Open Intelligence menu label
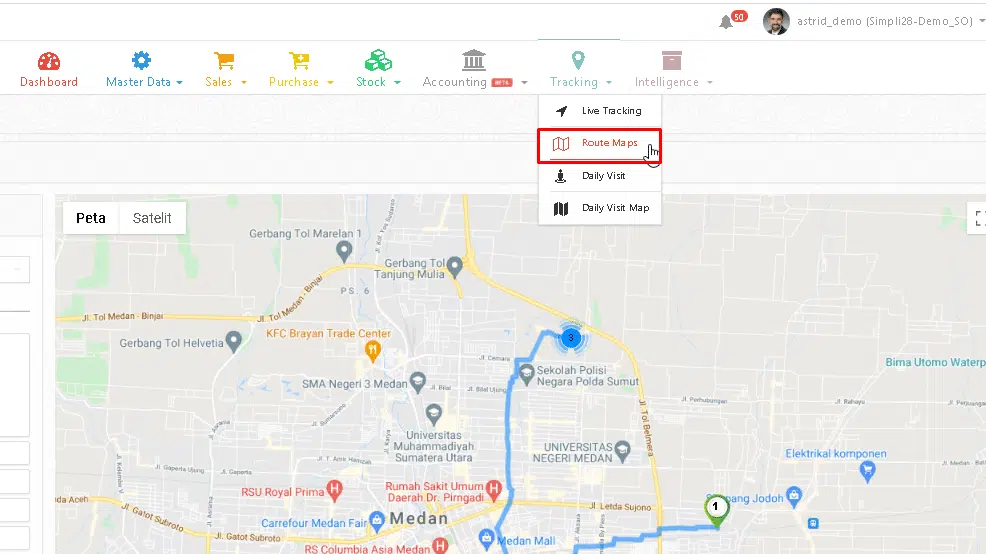The width and height of the screenshot is (986, 554). (x=667, y=82)
